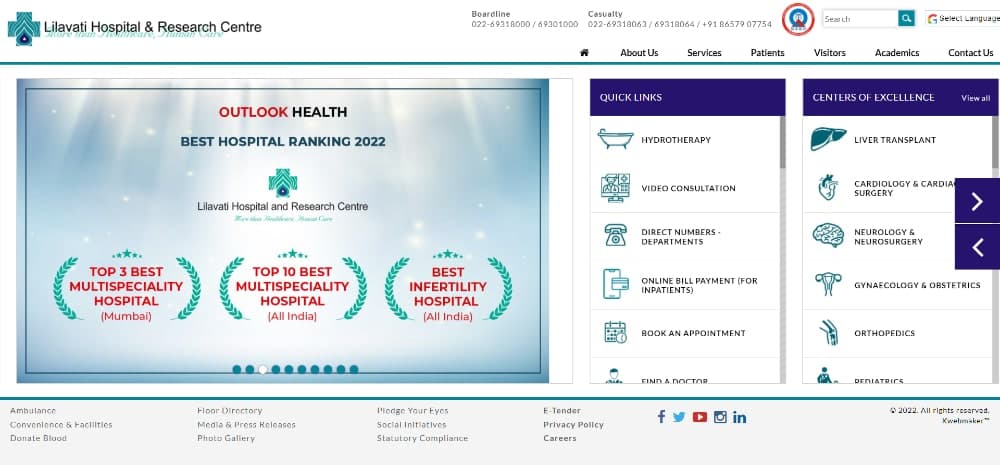
Task: Open the Pledge Your Eyes link
Action: tap(413, 411)
